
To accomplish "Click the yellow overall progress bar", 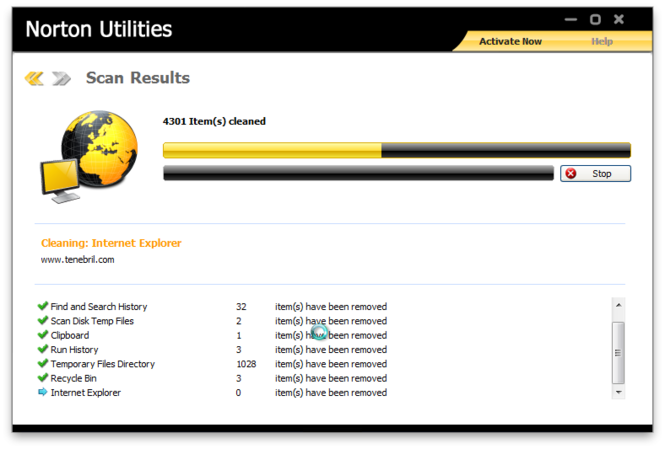I will [397, 150].
